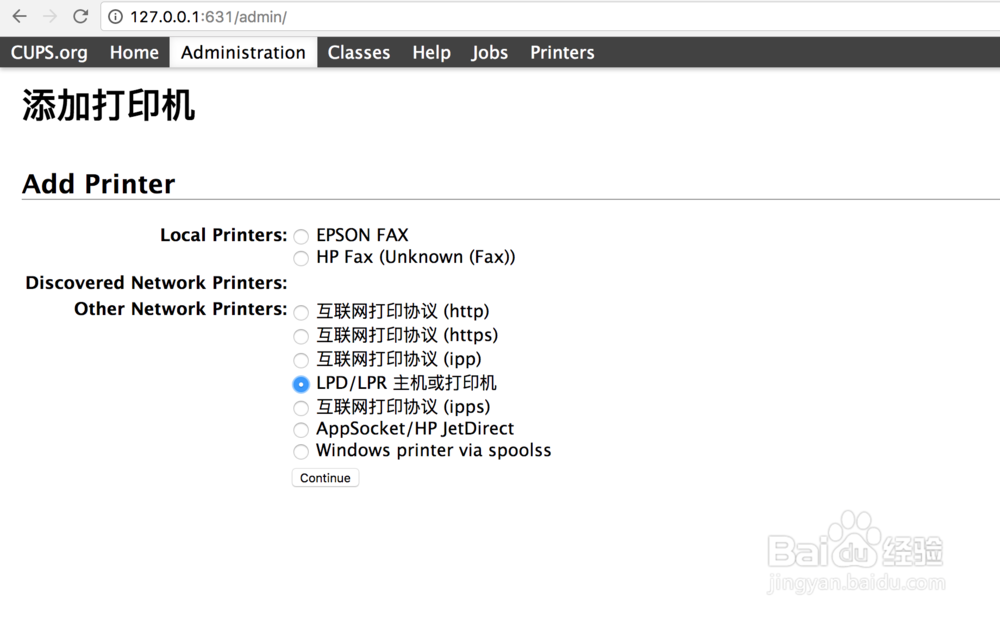The height and width of the screenshot is (617, 1000).
Task: Open the Printers tab
Action: coord(562,53)
